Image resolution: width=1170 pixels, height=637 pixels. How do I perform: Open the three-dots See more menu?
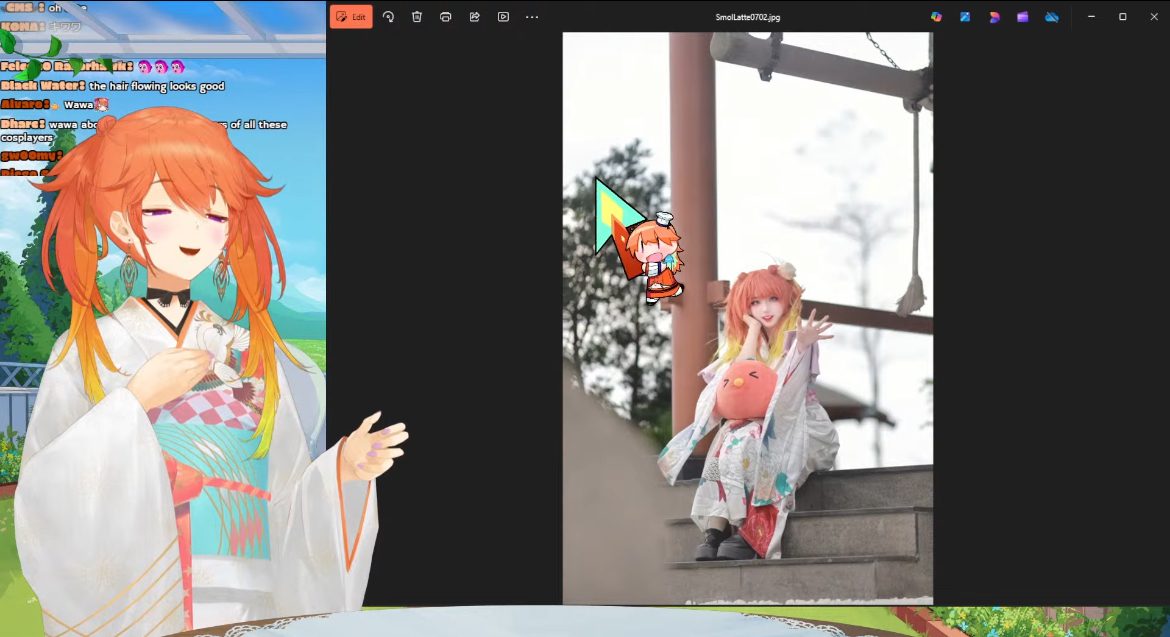532,16
